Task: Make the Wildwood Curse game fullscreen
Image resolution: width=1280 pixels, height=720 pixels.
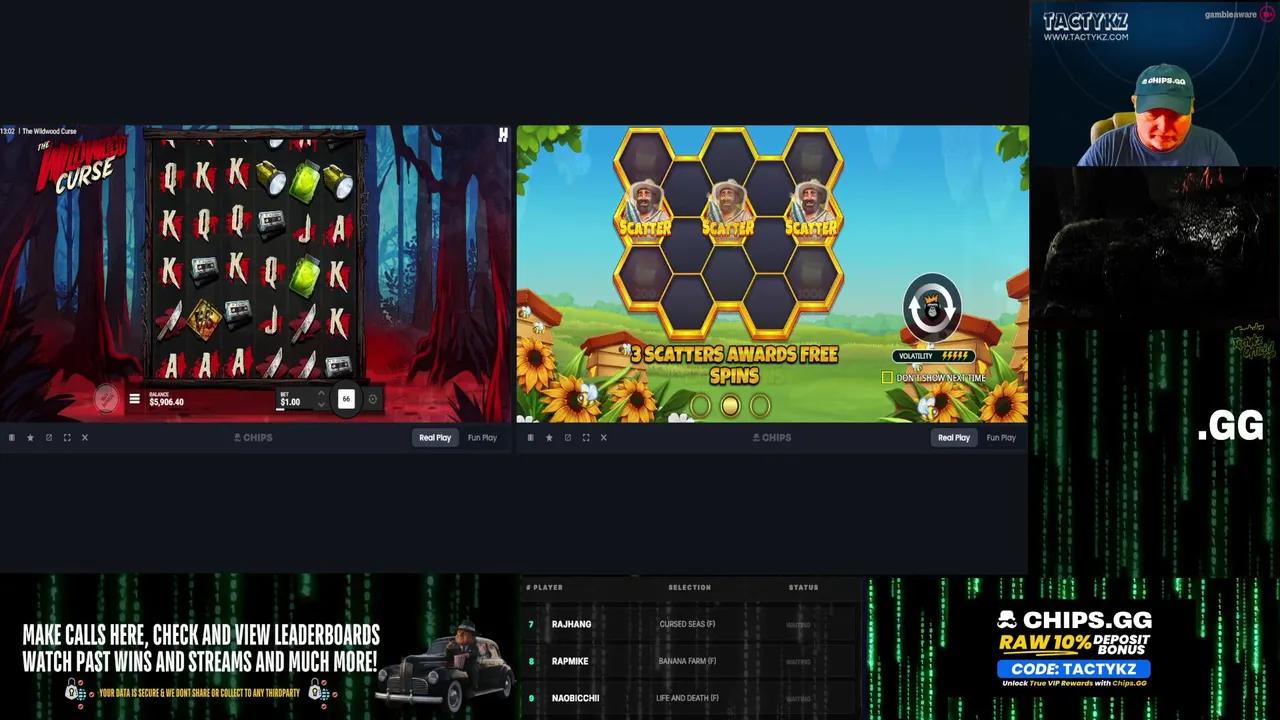Action: click(x=67, y=437)
